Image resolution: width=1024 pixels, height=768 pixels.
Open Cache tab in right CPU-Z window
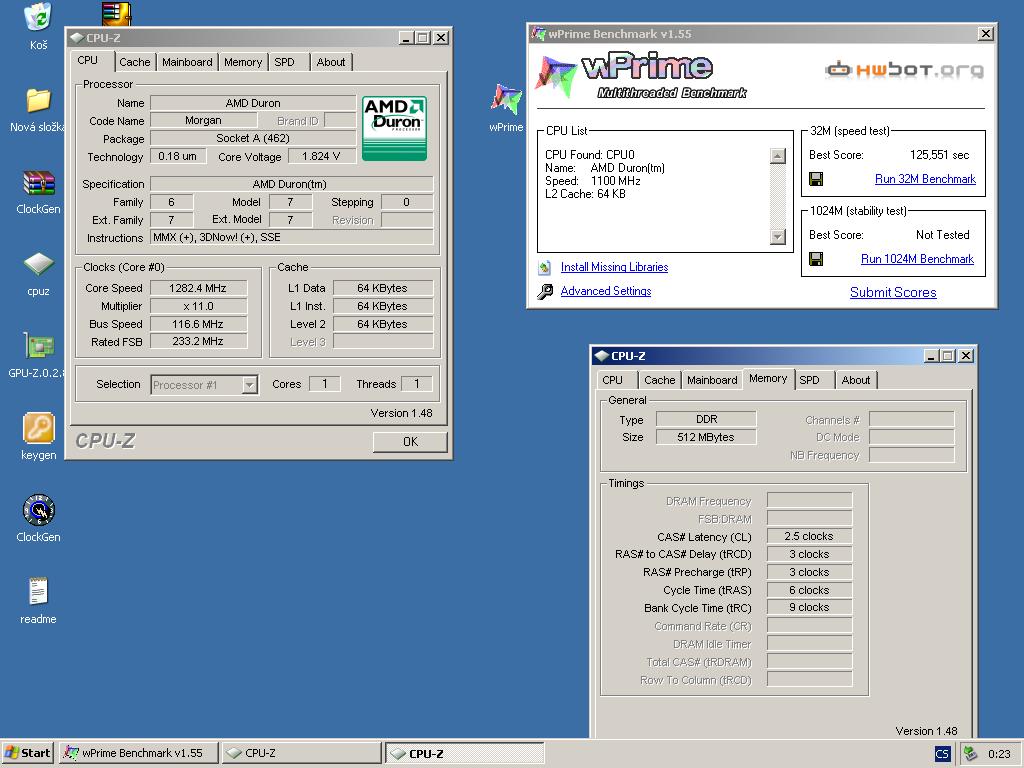click(x=660, y=380)
